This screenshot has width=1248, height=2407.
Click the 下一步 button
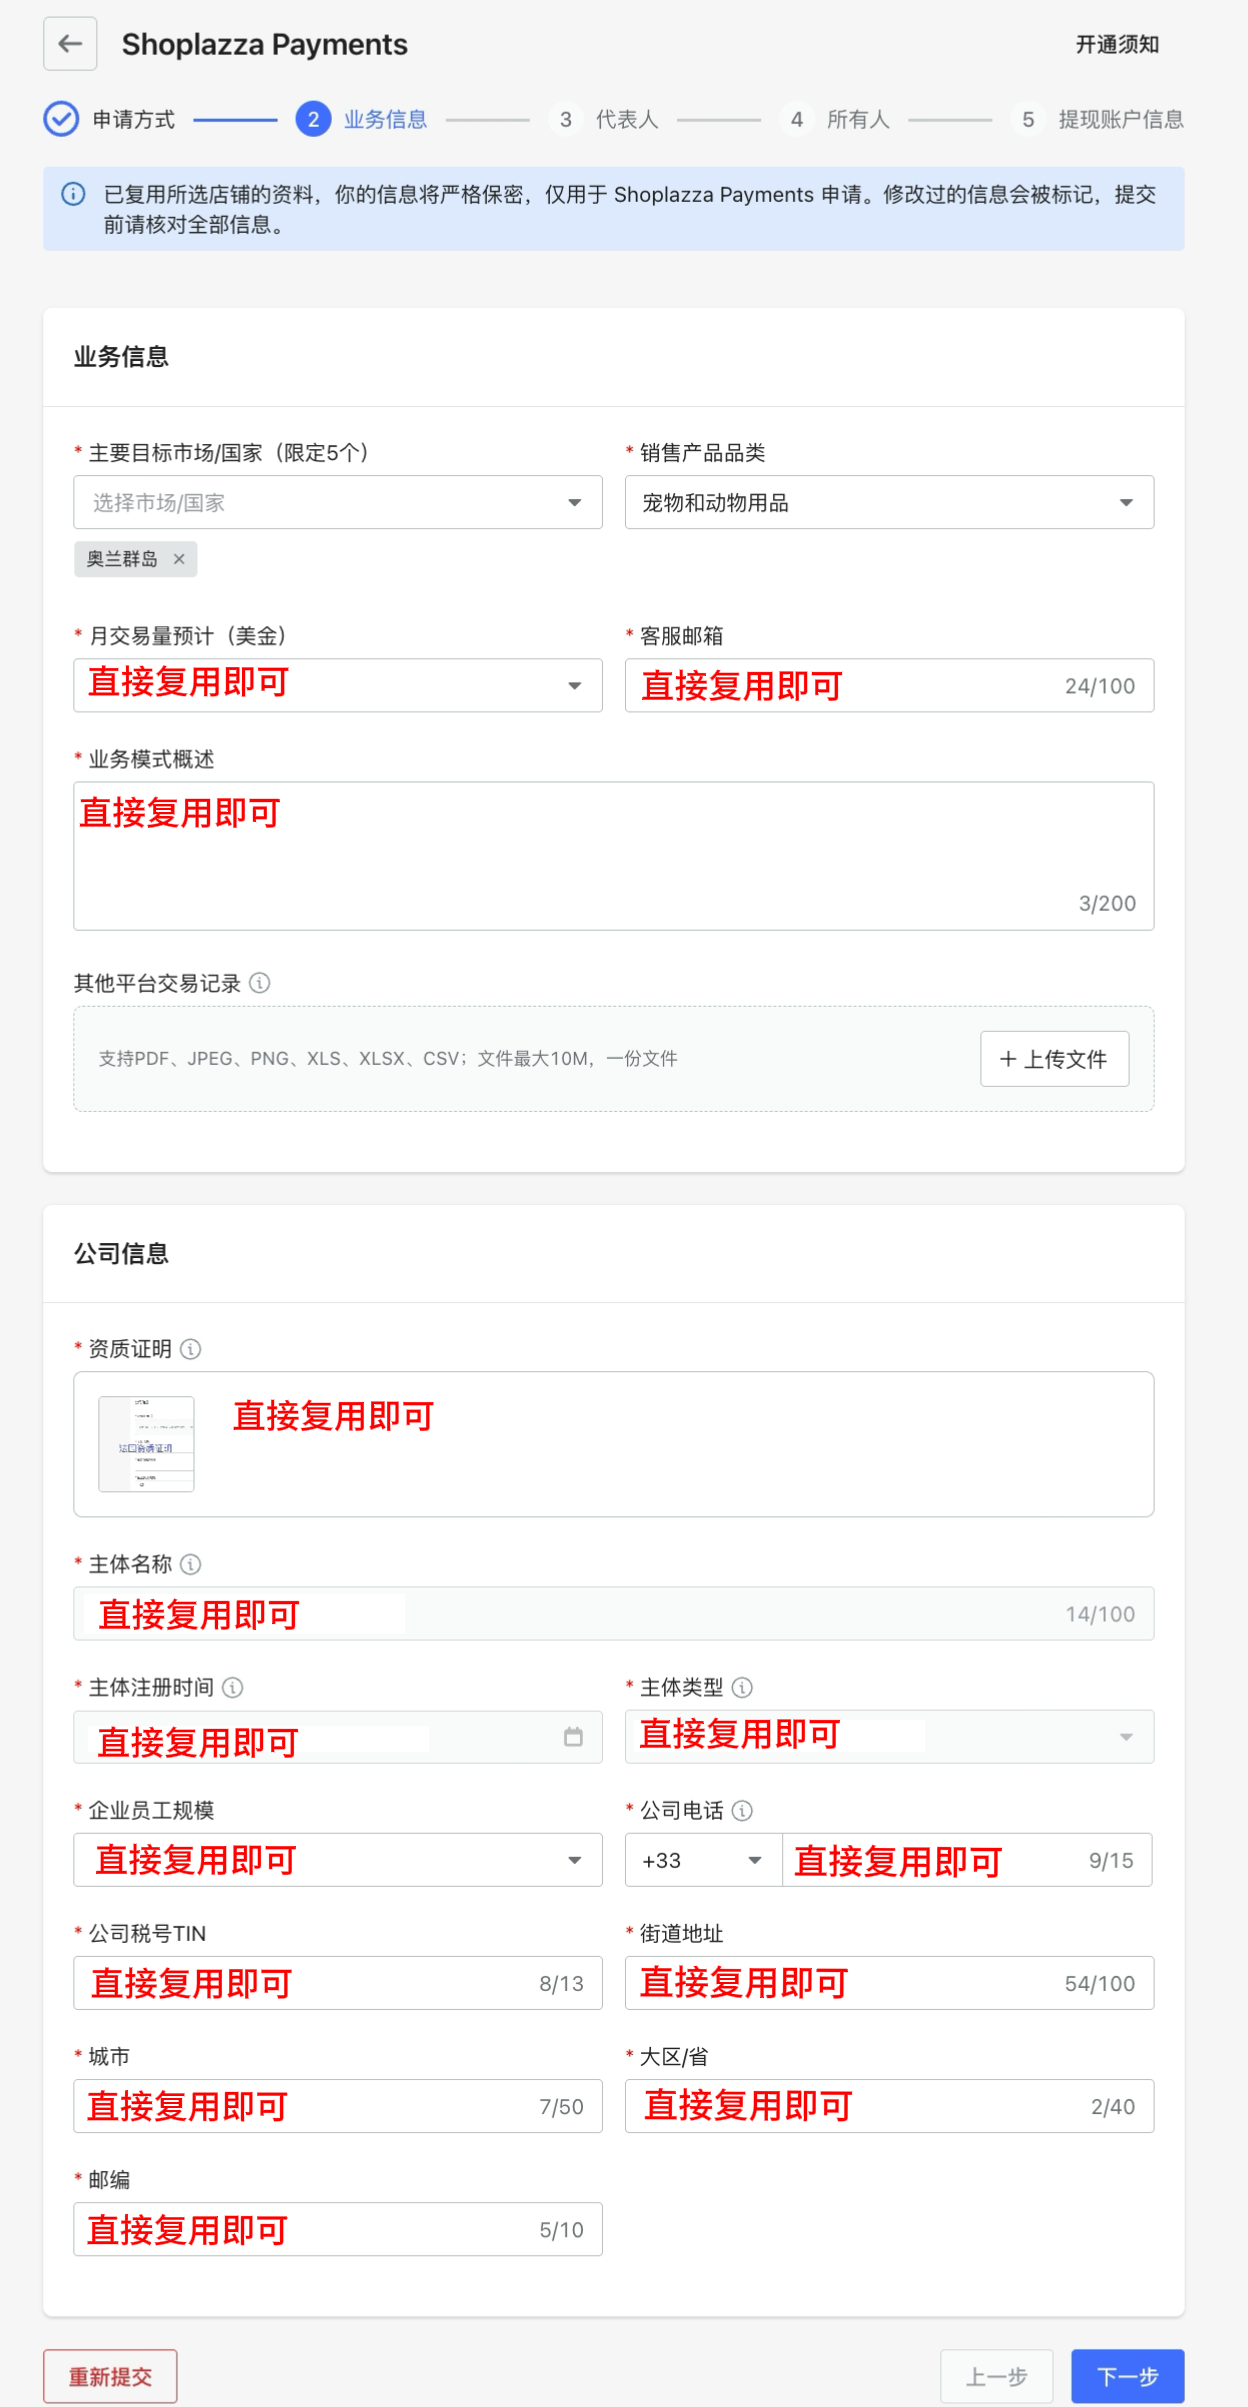(x=1127, y=2376)
